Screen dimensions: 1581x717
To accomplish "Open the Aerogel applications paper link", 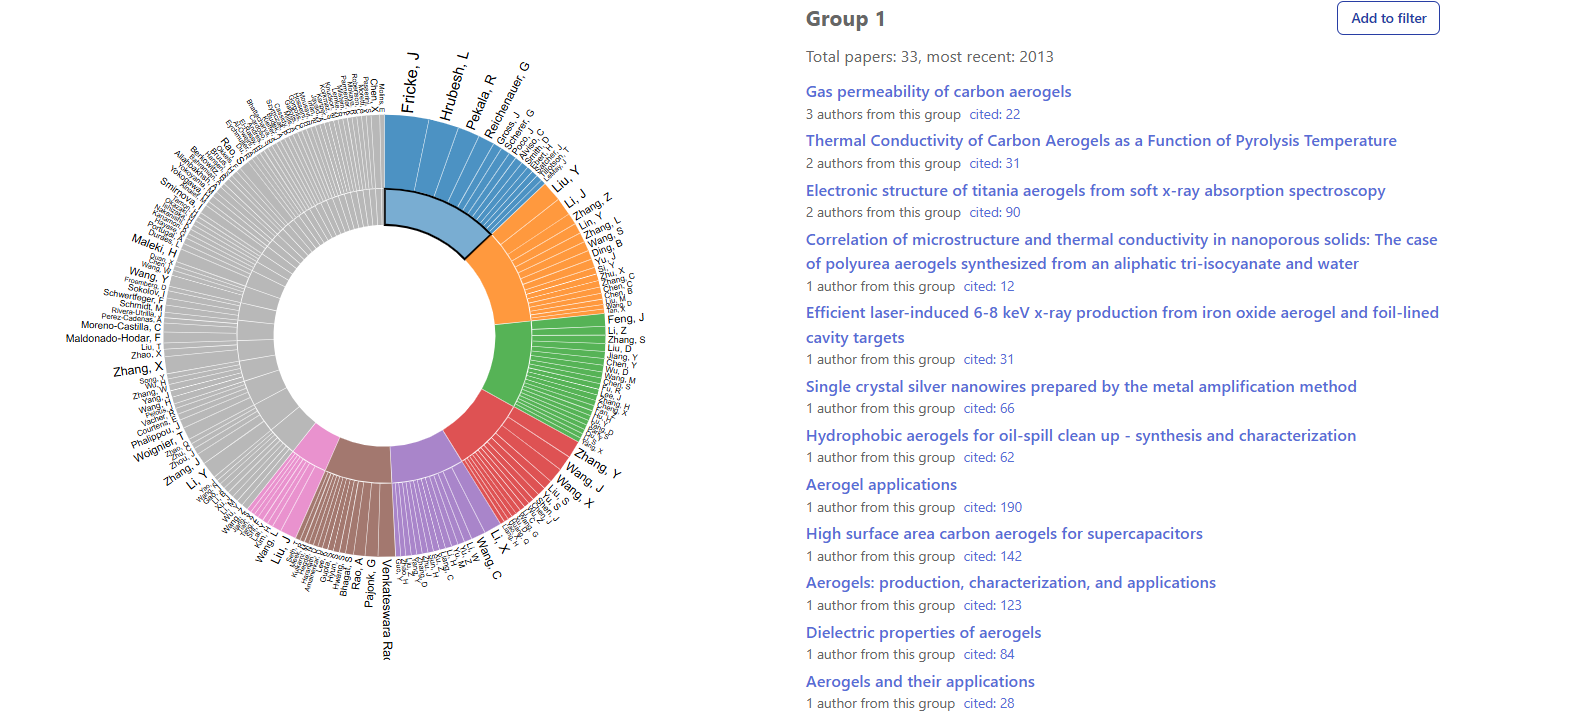I will pos(881,485).
